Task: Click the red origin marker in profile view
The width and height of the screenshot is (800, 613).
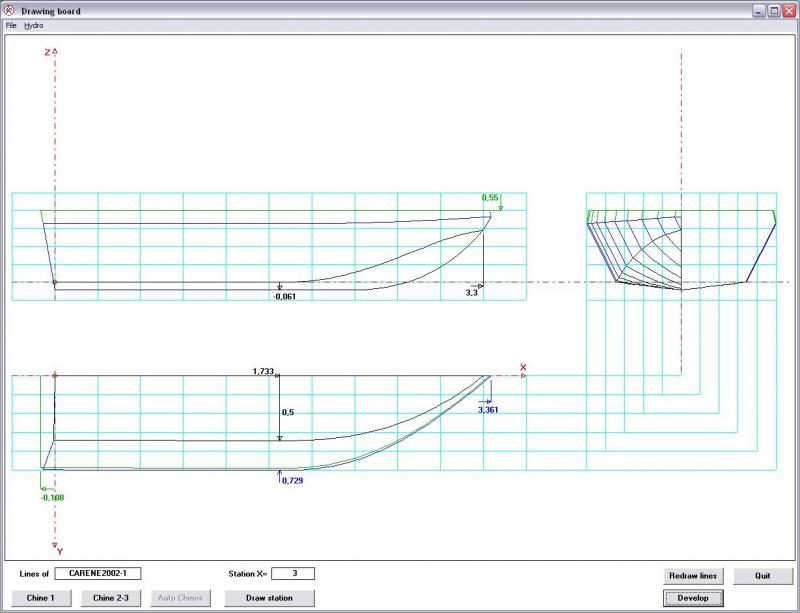Action: 55,282
